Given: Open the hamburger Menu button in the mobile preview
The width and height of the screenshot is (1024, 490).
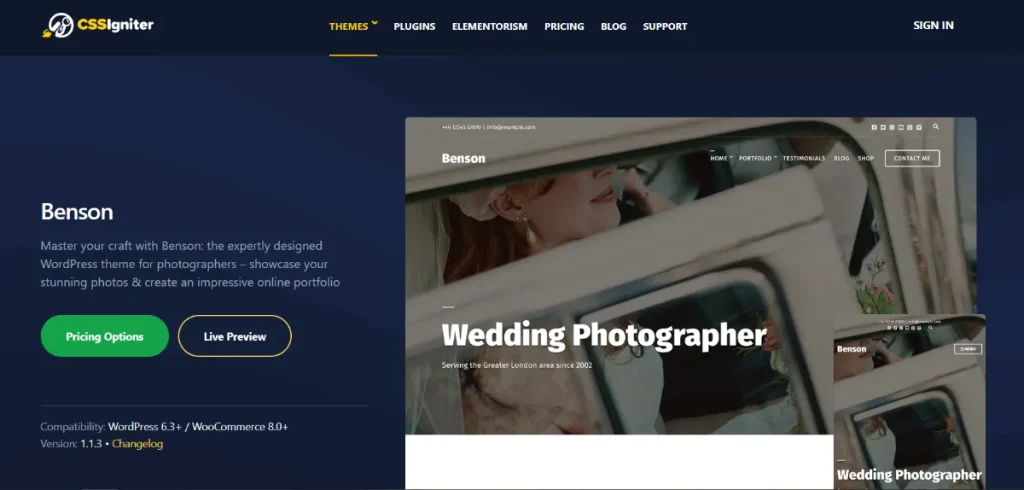Looking at the screenshot, I should tap(967, 349).
